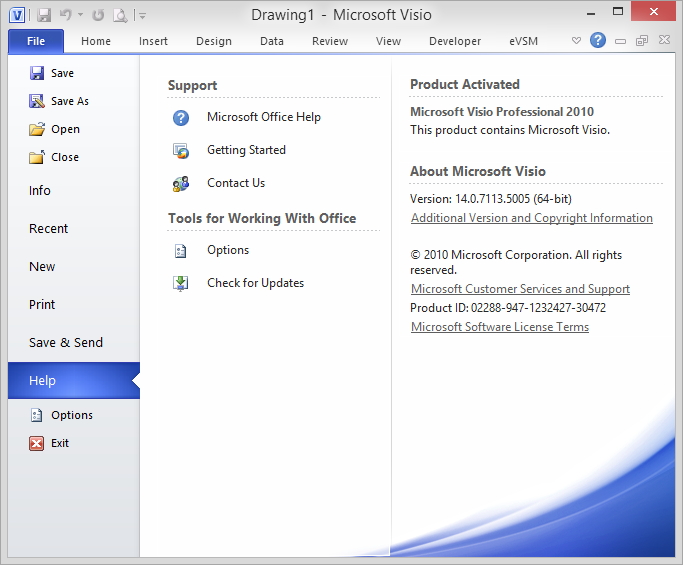Click the blue Help question mark icon
683x565 pixels.
598,40
